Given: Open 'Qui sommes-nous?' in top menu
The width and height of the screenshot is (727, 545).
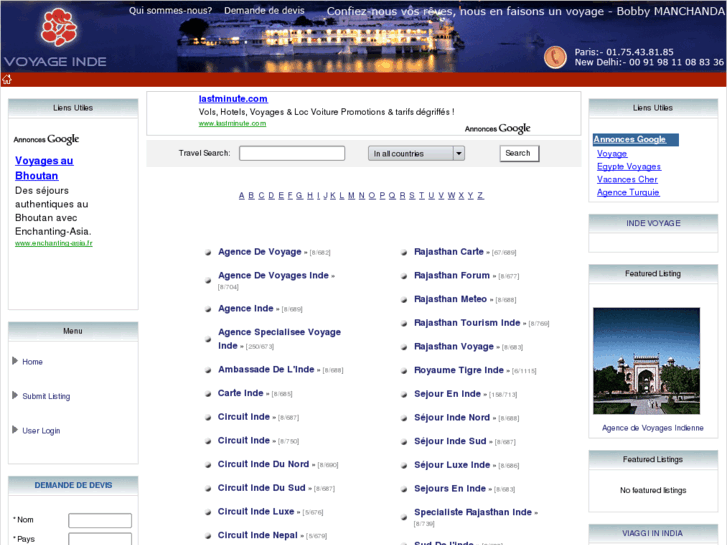Looking at the screenshot, I should click(x=170, y=11).
